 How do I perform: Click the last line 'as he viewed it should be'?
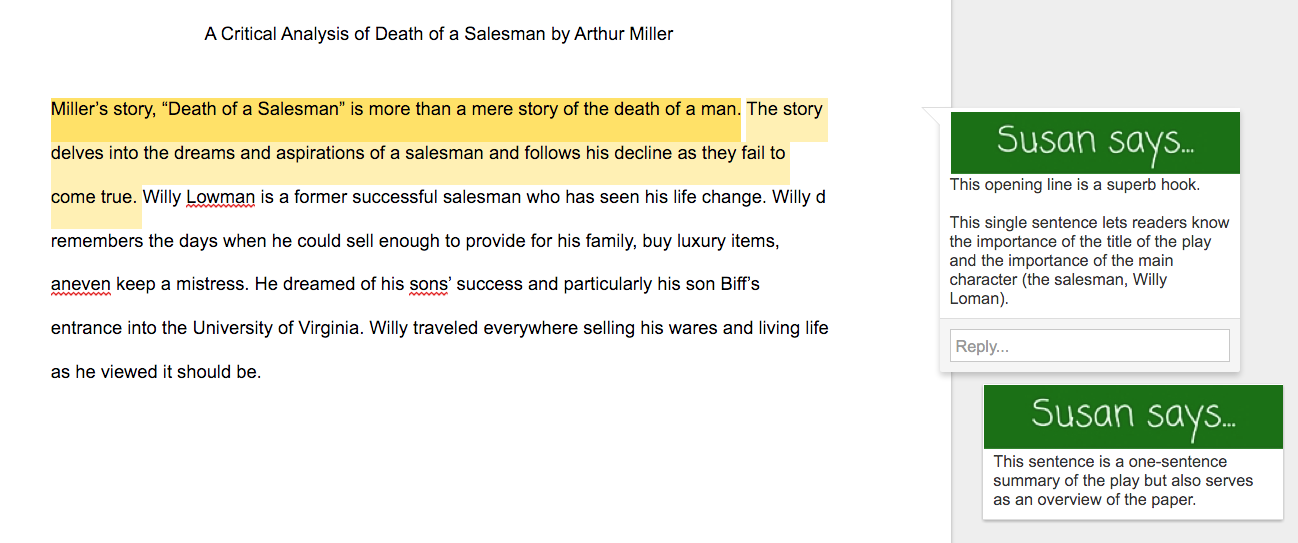pos(155,372)
